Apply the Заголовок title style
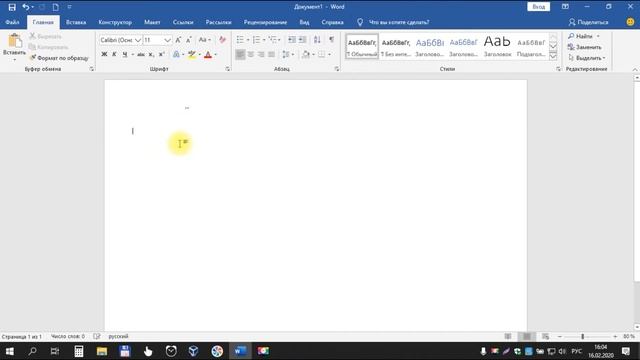Viewport: 640px width, 360px height. [x=497, y=47]
